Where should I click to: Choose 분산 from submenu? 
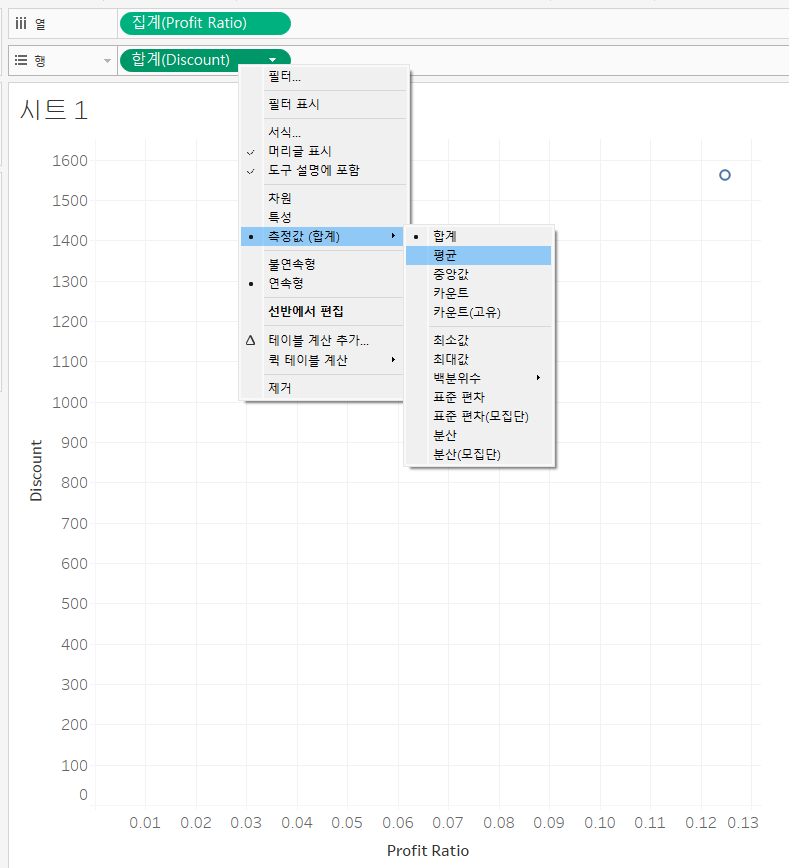tap(479, 435)
